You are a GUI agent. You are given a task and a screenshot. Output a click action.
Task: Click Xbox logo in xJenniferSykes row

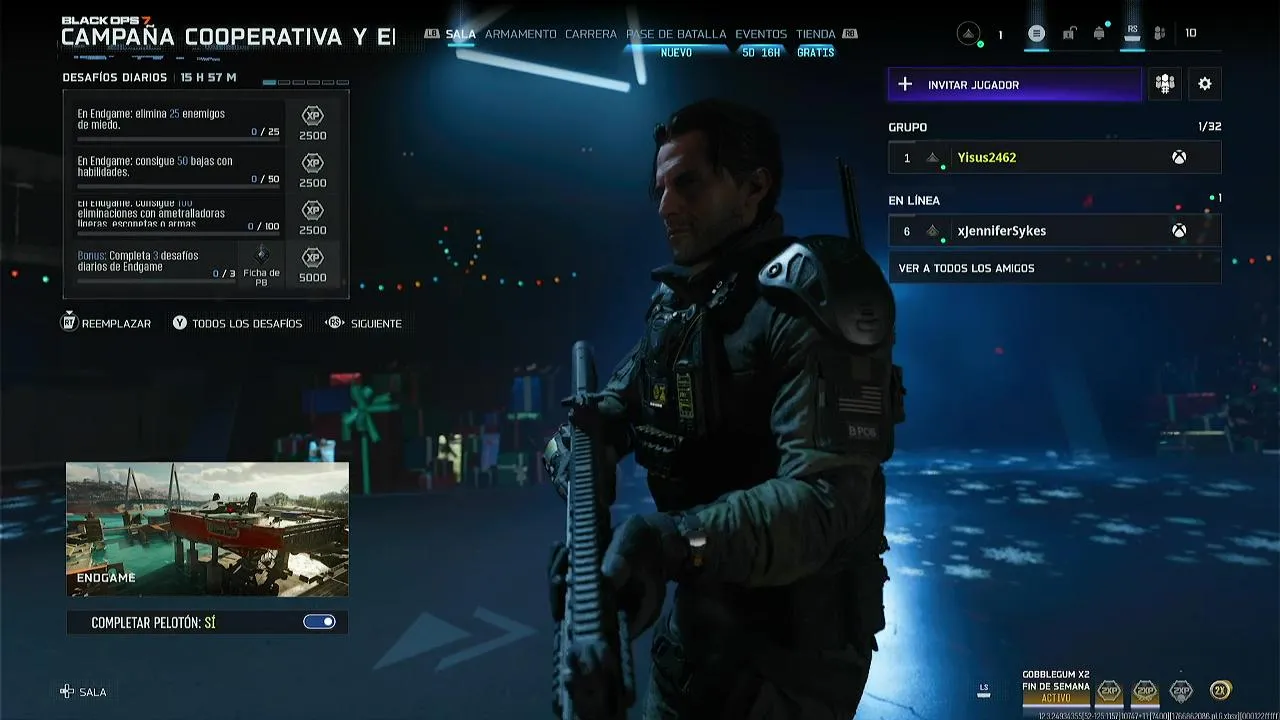(x=1179, y=231)
